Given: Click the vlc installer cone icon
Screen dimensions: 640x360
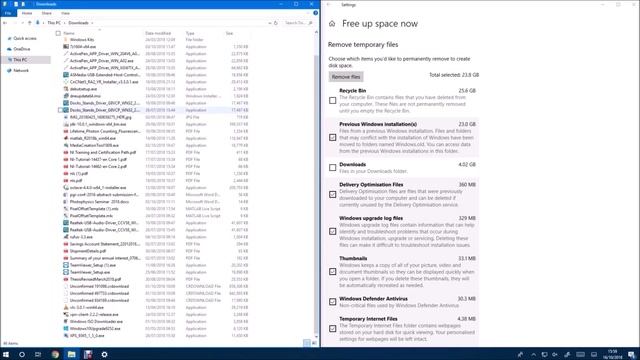Looking at the screenshot, I should (x=66, y=307).
